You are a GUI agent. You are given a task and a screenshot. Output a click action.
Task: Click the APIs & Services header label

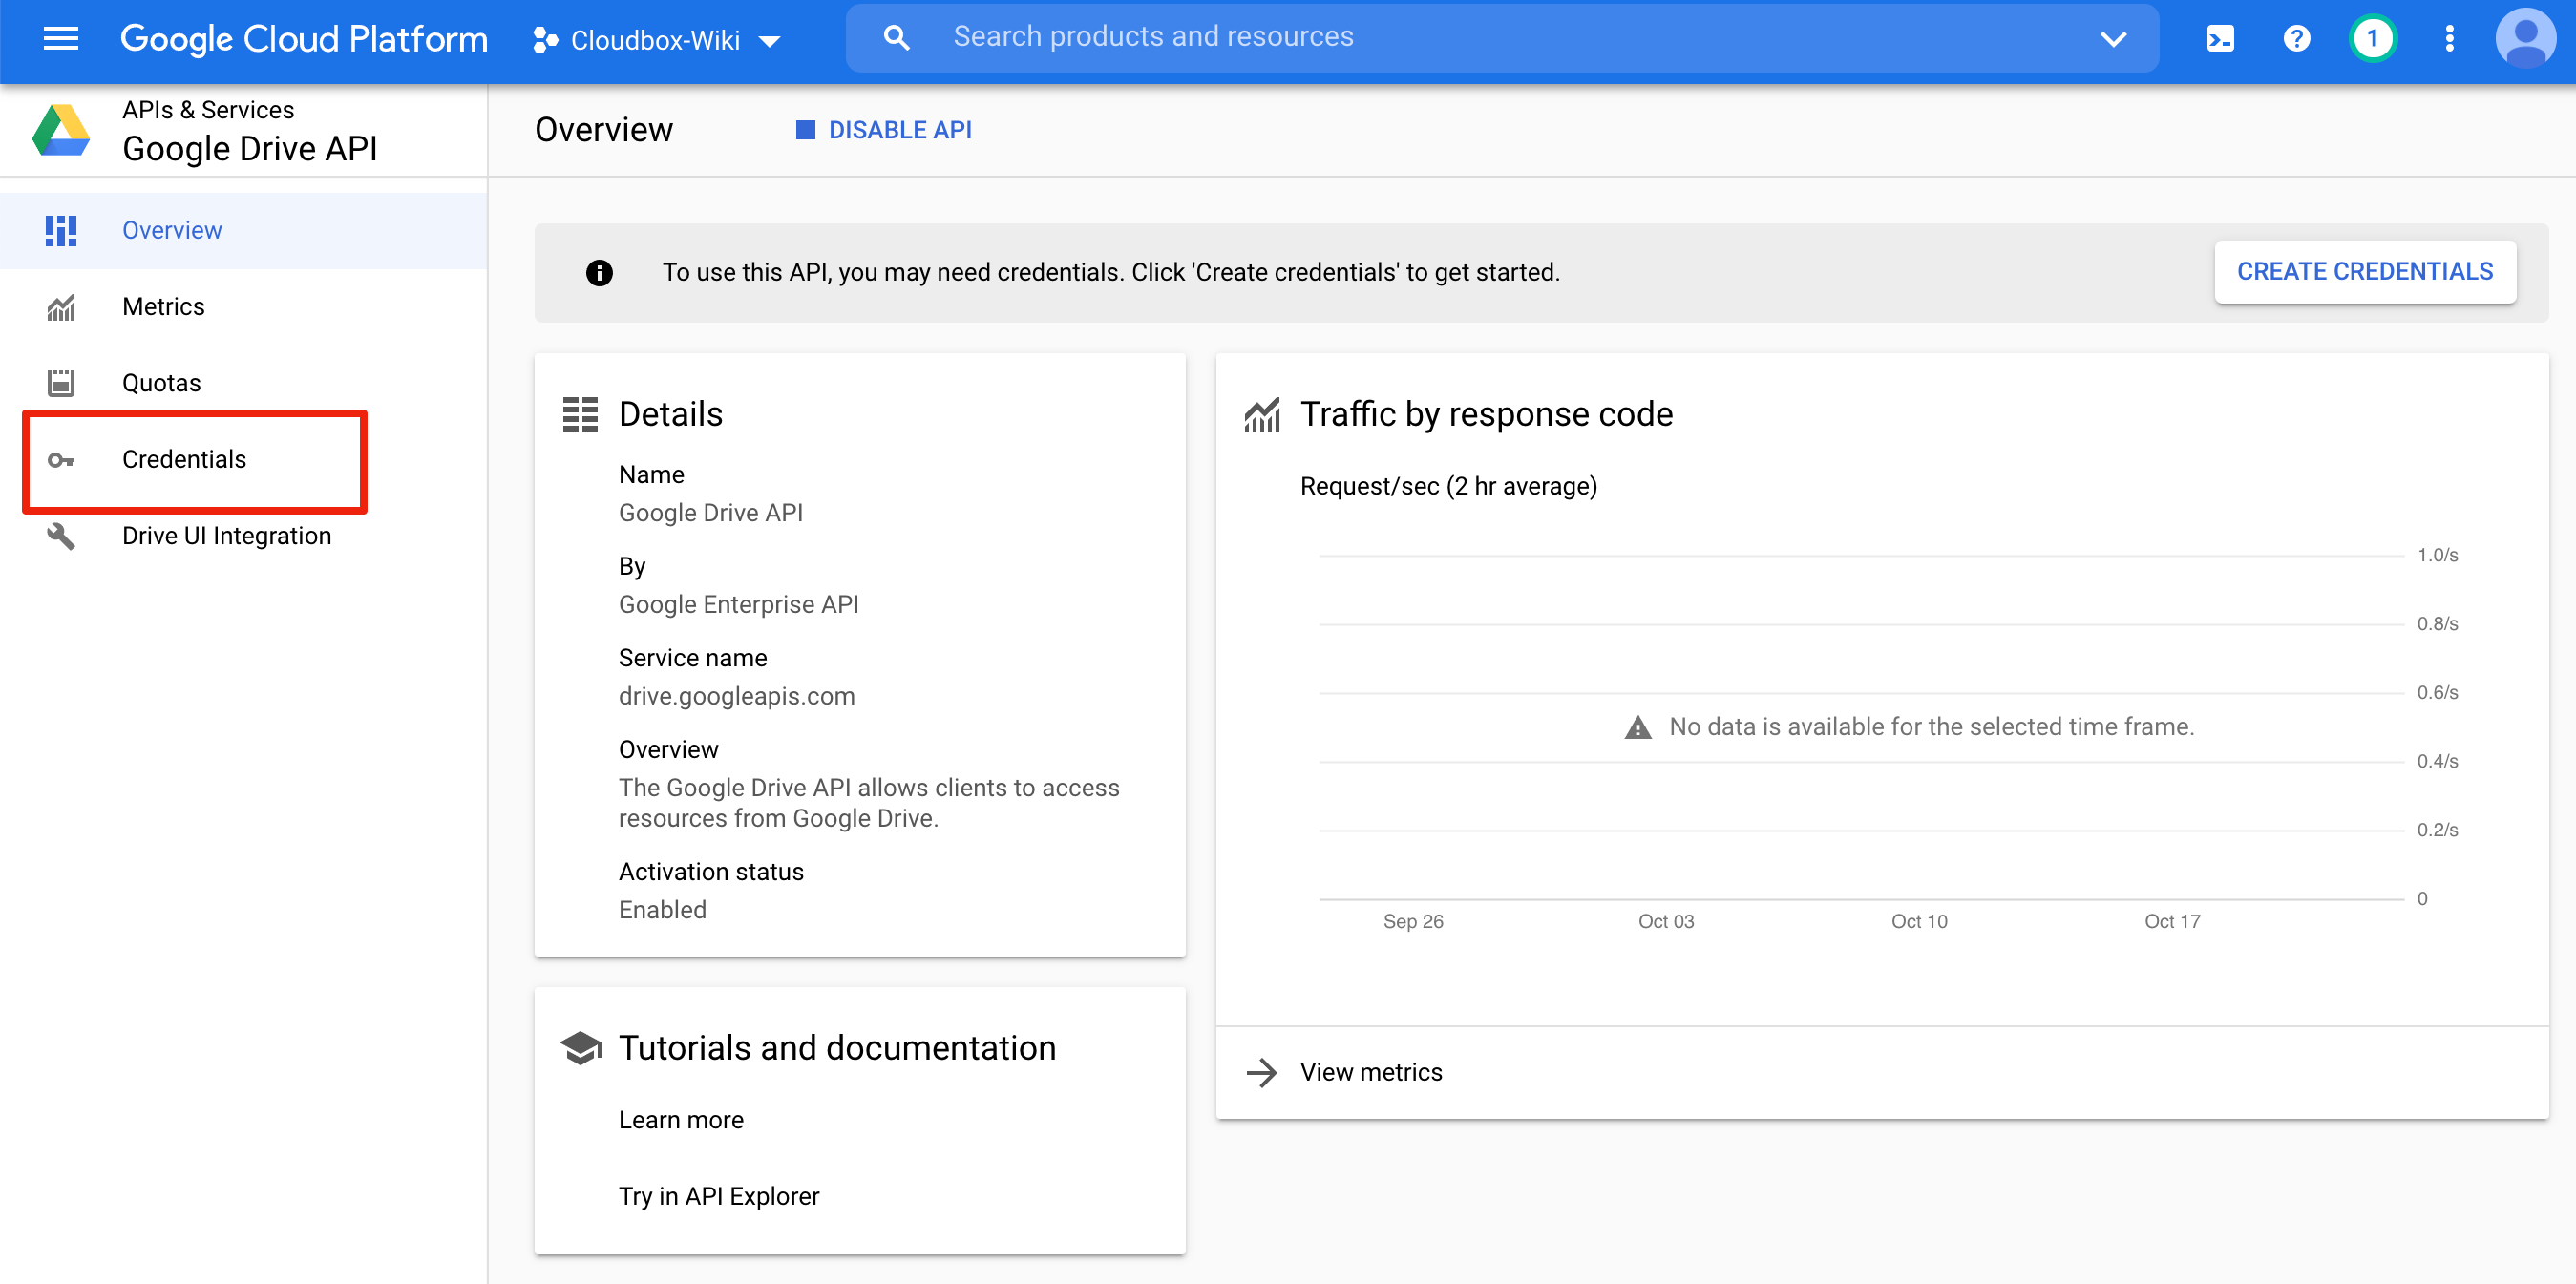point(208,110)
